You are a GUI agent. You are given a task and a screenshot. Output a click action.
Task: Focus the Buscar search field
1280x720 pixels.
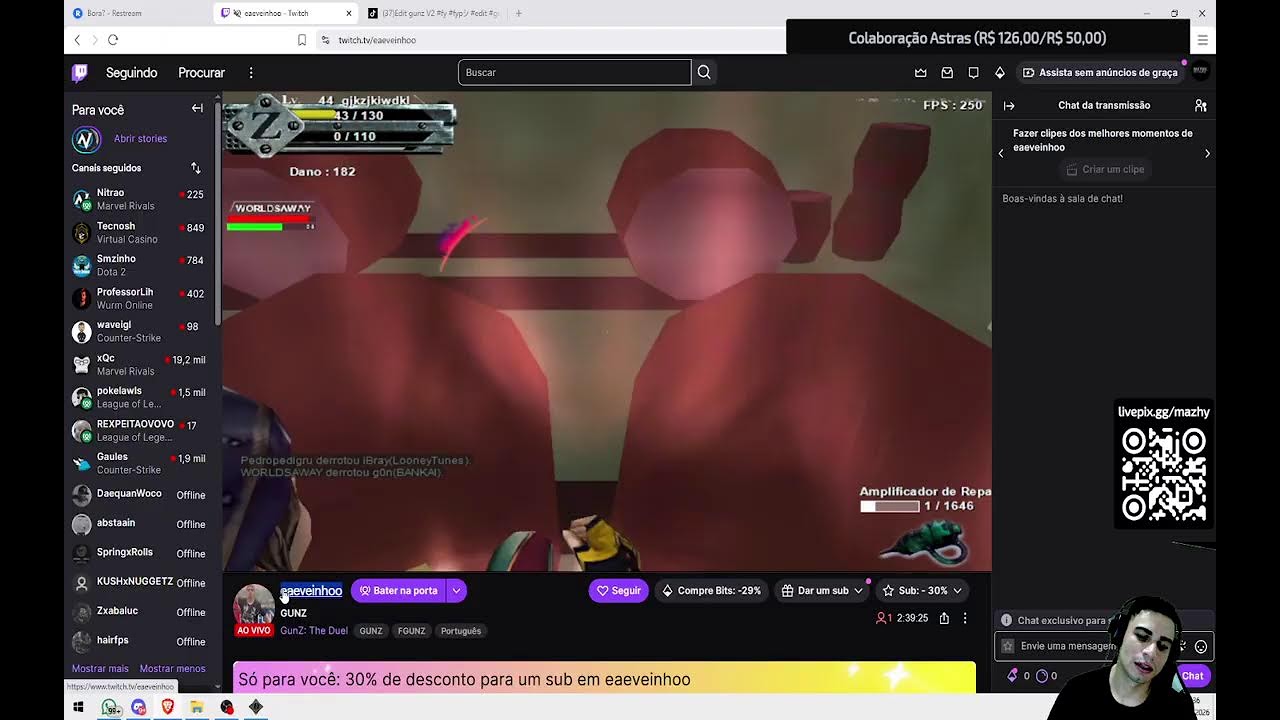point(574,72)
